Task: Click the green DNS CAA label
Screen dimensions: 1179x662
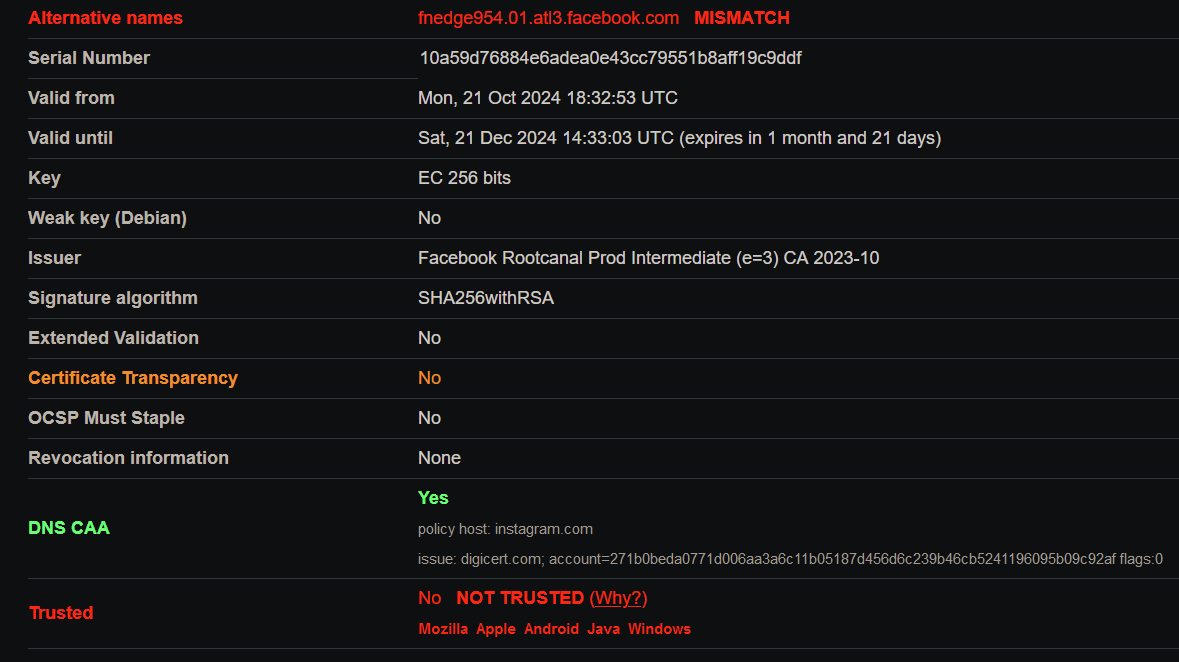Action: 69,528
